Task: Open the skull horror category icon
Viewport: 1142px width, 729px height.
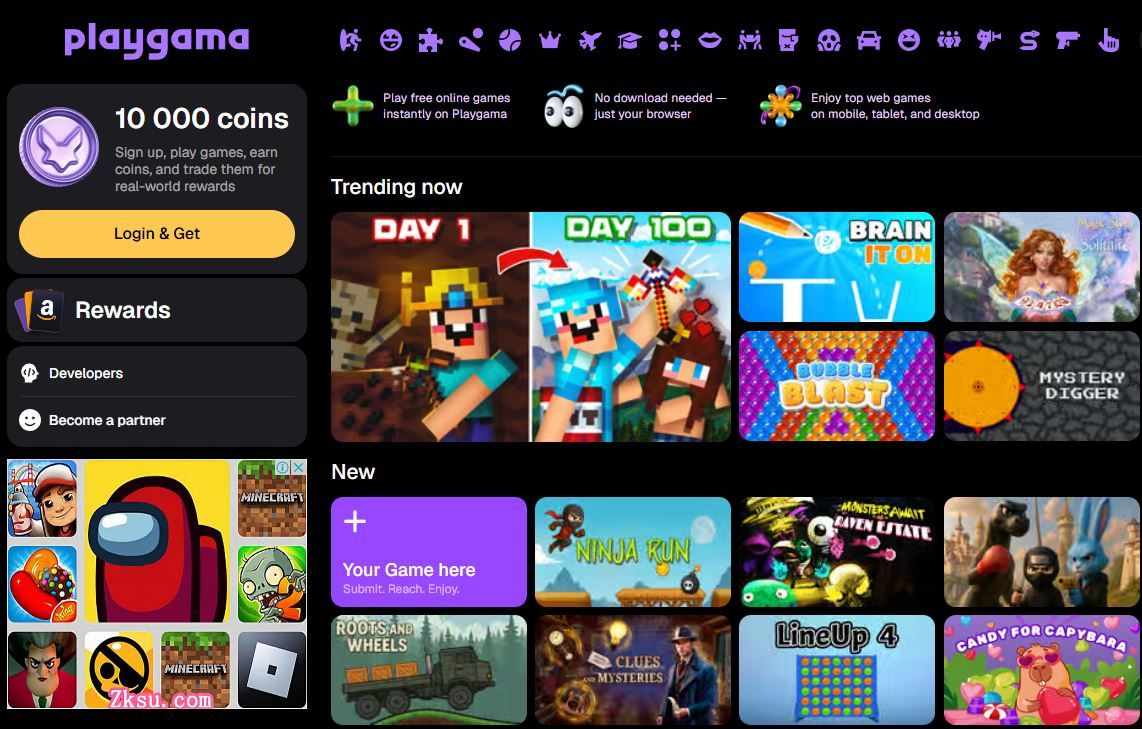Action: [829, 40]
